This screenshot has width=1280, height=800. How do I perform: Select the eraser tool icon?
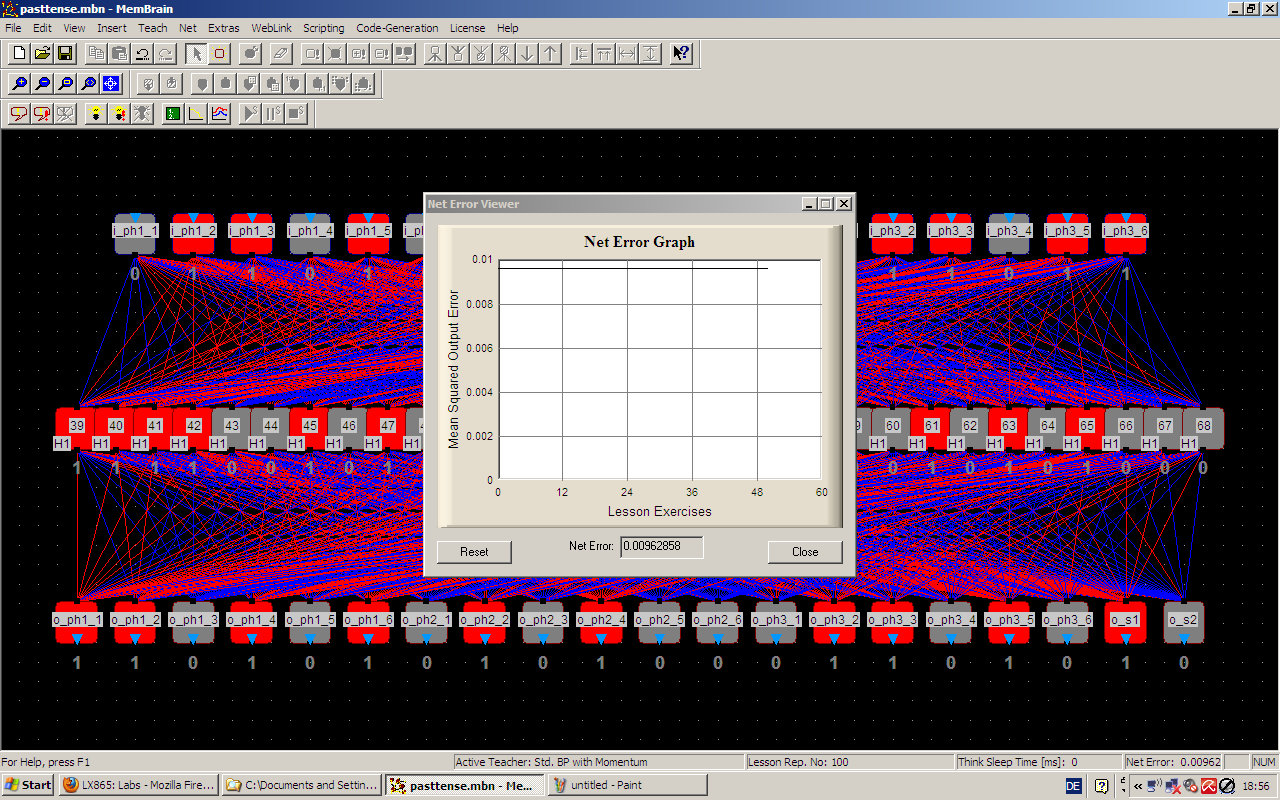[281, 53]
